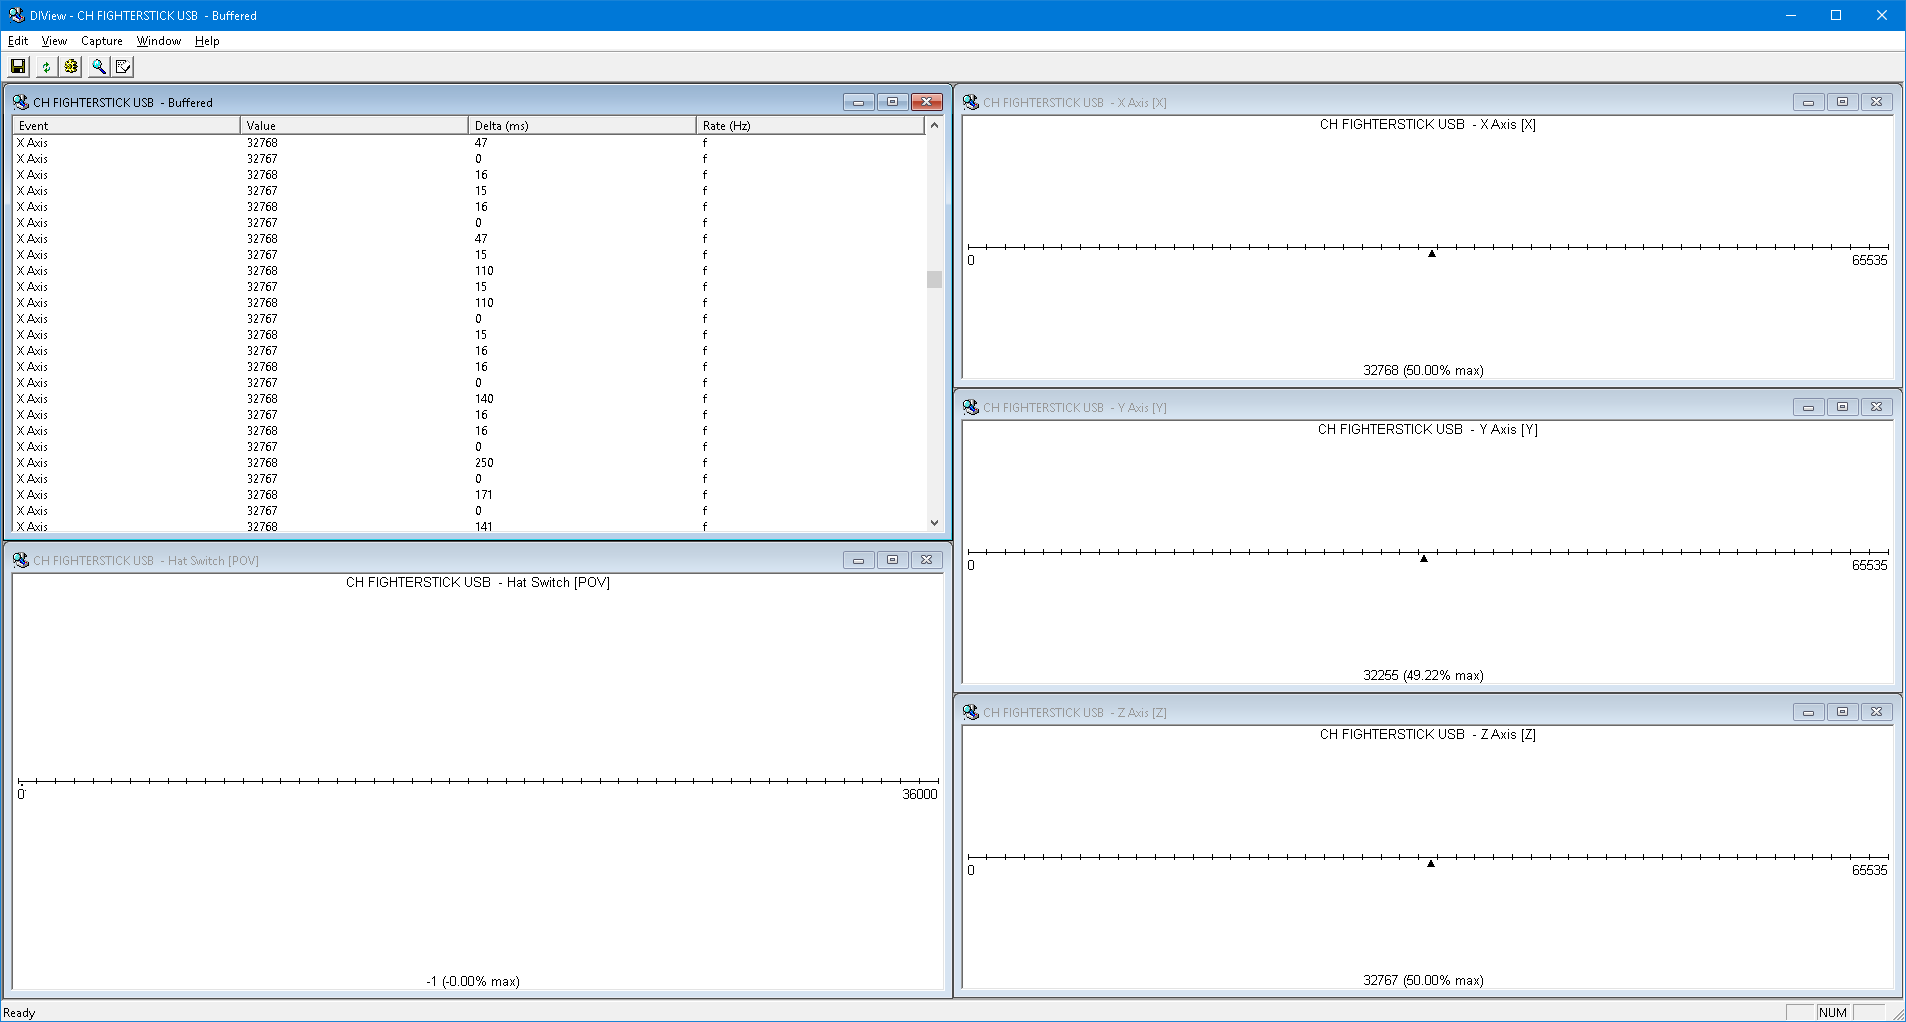Viewport: 1906px width, 1022px height.
Task: Open the Capture menu
Action: pyautogui.click(x=102, y=41)
